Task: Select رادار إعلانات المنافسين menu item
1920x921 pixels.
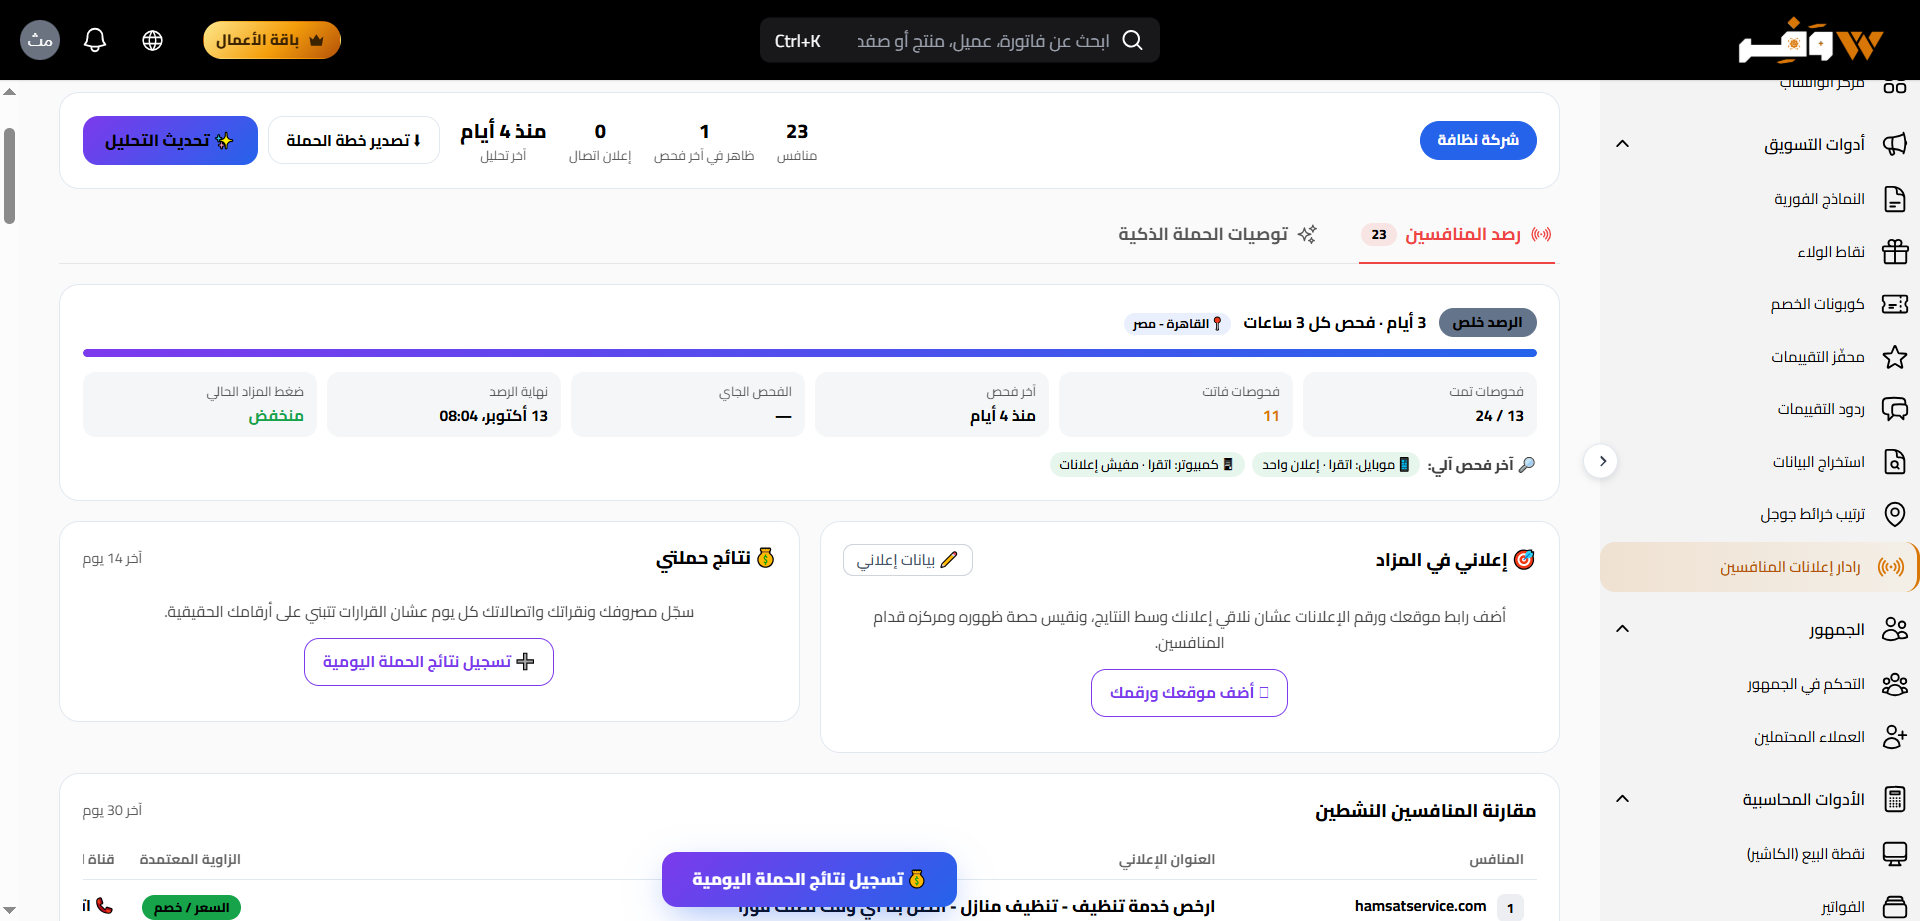Action: (1758, 567)
